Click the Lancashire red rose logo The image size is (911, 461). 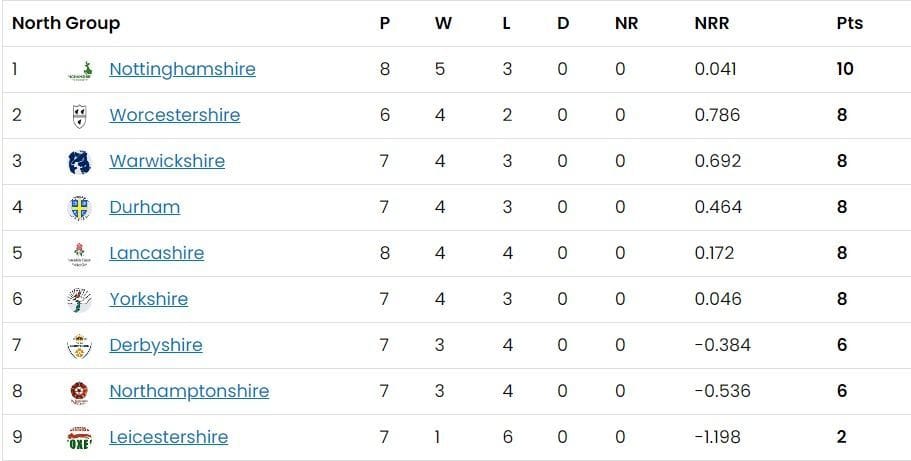[79, 254]
